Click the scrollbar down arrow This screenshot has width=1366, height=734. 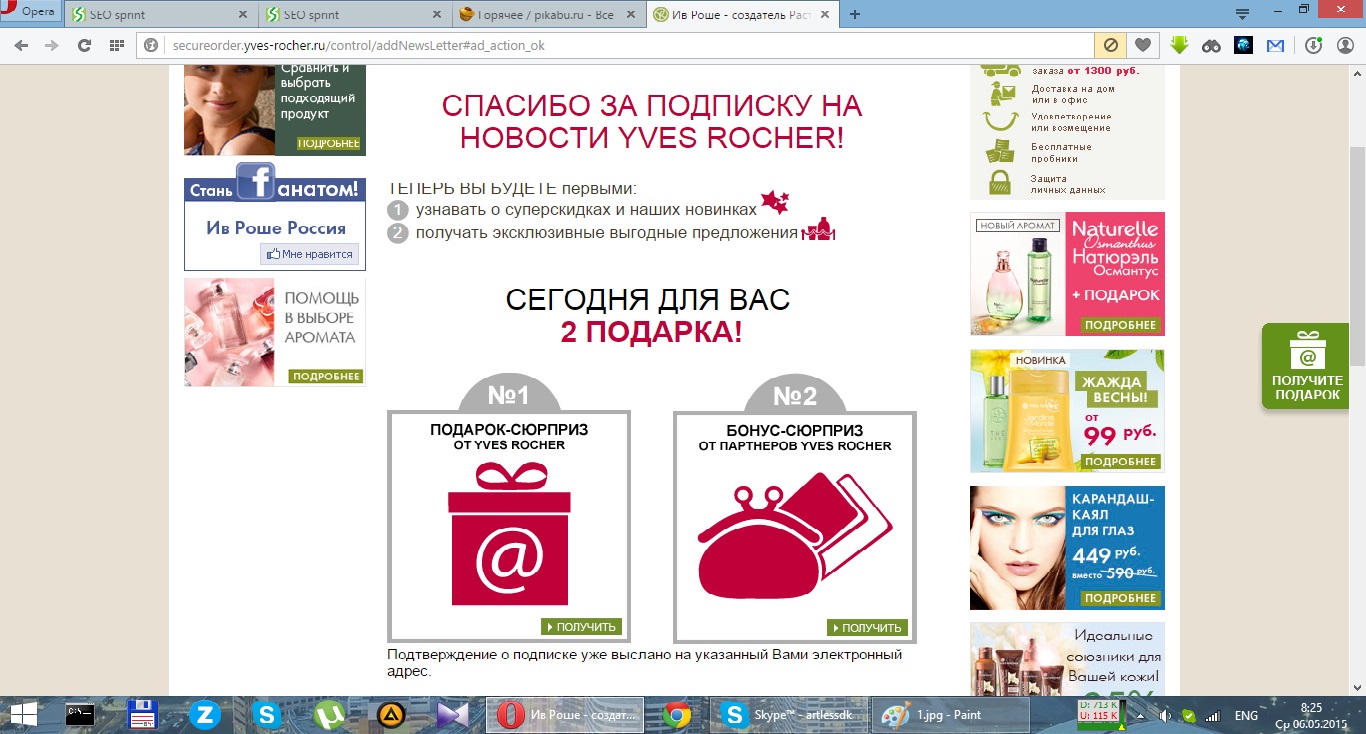(x=1358, y=686)
